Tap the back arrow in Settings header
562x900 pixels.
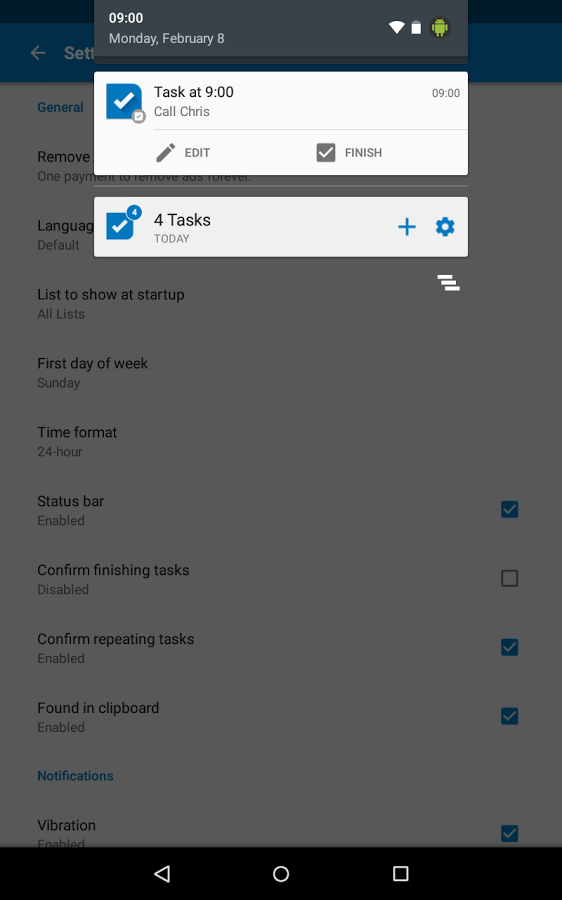click(38, 53)
